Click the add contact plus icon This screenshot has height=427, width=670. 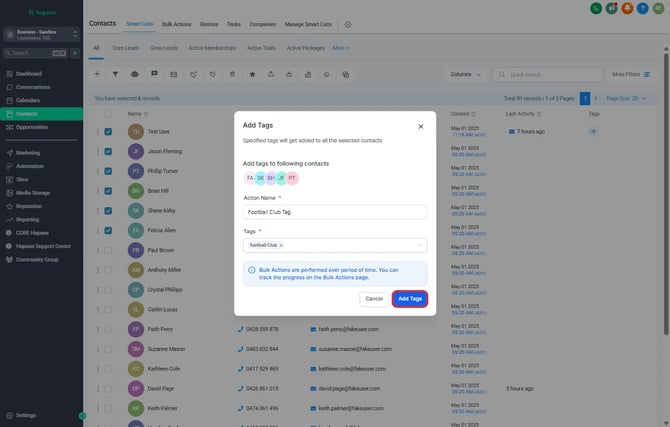[97, 74]
